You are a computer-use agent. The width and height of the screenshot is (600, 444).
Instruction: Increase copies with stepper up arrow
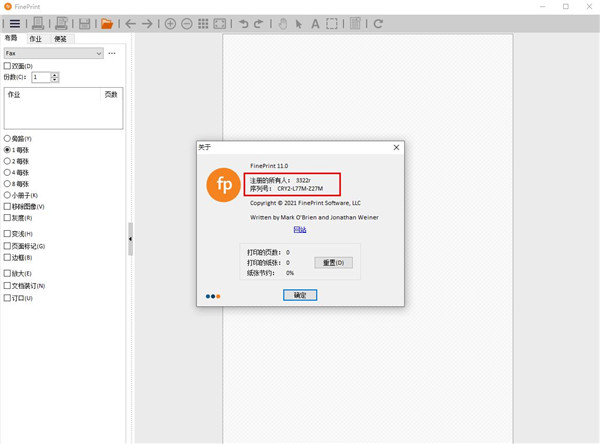55,75
